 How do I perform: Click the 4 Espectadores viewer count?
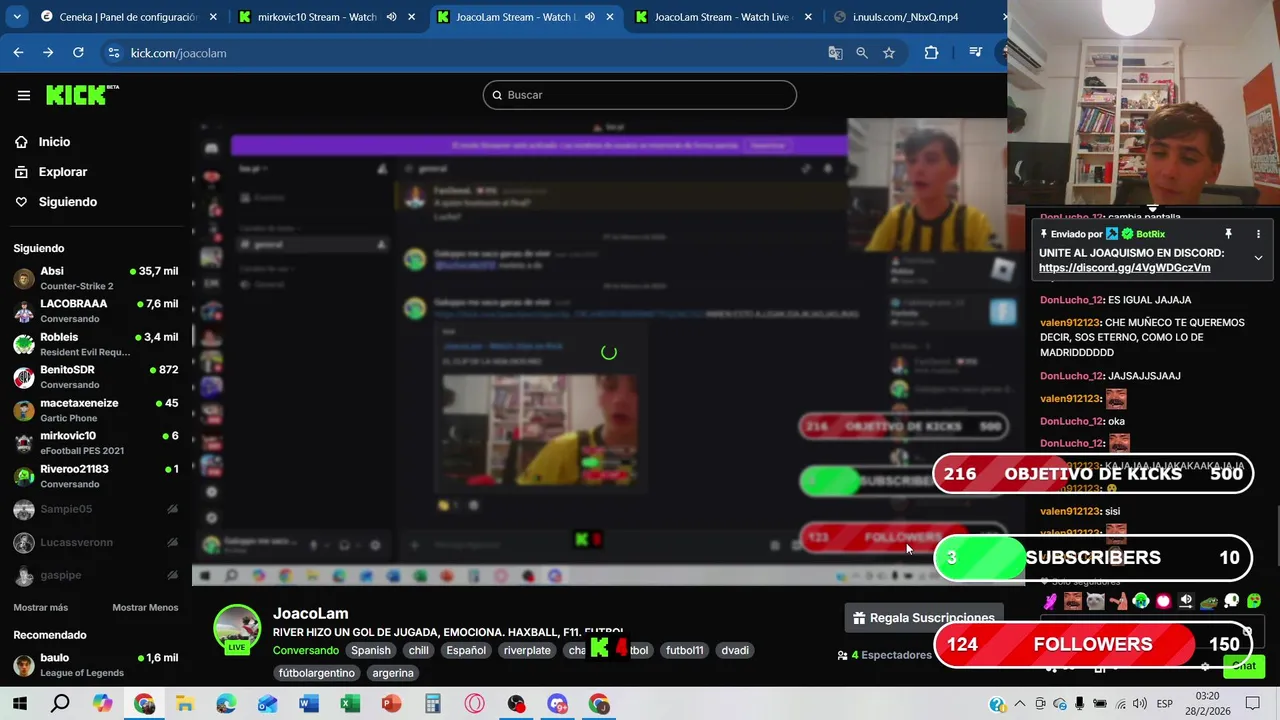[885, 655]
